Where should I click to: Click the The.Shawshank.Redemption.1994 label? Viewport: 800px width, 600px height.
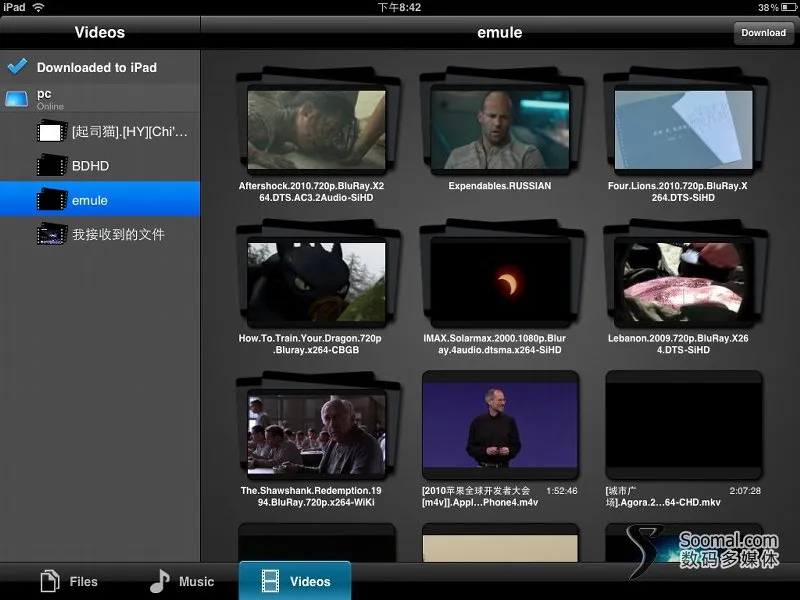click(x=311, y=496)
